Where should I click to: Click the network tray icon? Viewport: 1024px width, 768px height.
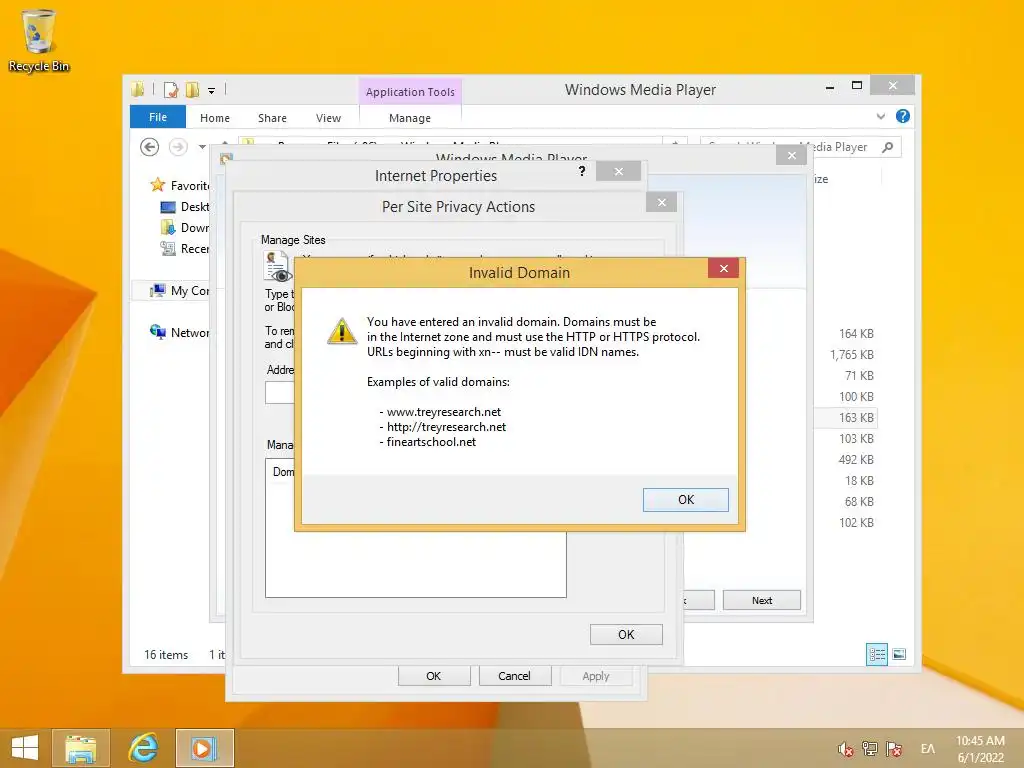coord(870,749)
